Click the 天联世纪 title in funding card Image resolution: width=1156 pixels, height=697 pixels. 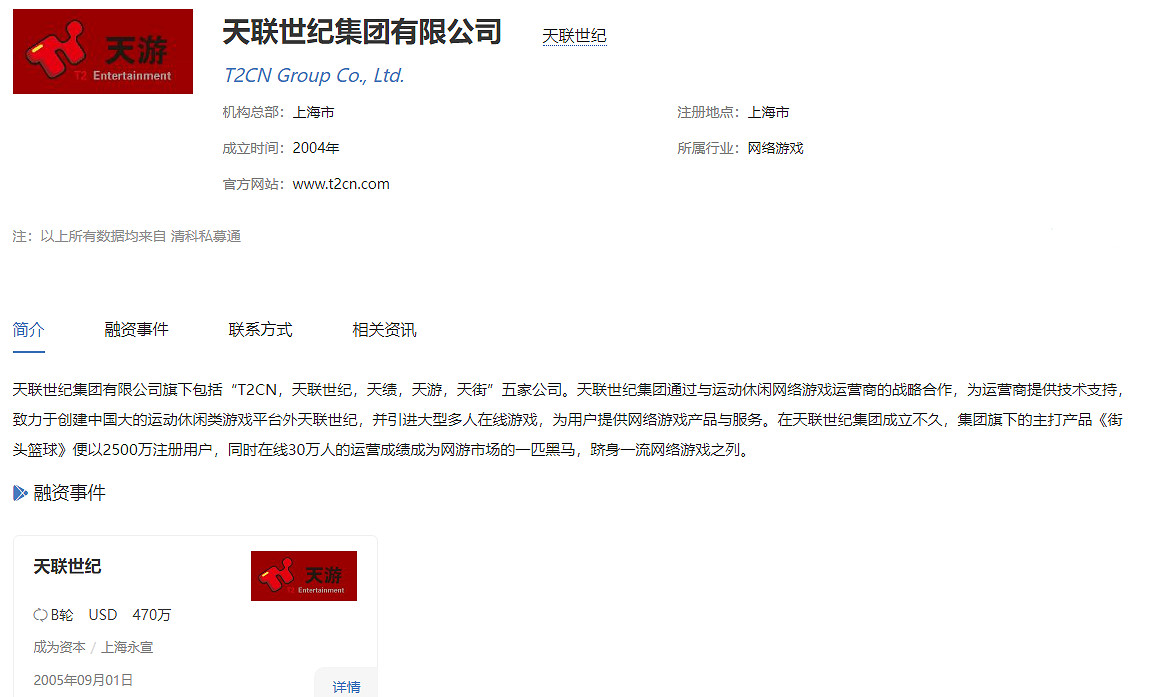point(68,567)
